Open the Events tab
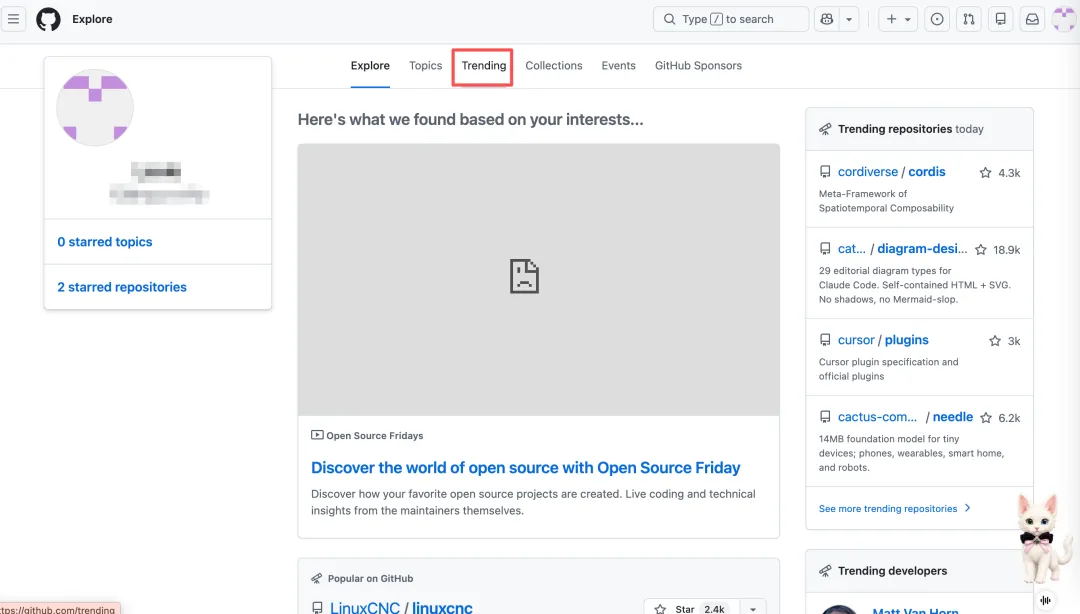Screen dimensions: 1080x614 tap(618, 65)
